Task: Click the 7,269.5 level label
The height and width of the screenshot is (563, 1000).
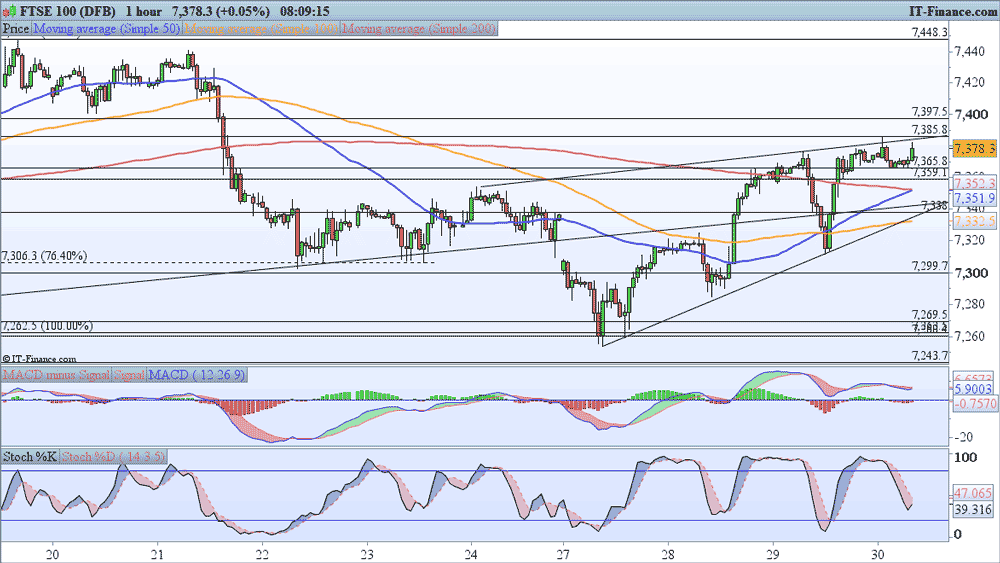Action: coord(929,314)
